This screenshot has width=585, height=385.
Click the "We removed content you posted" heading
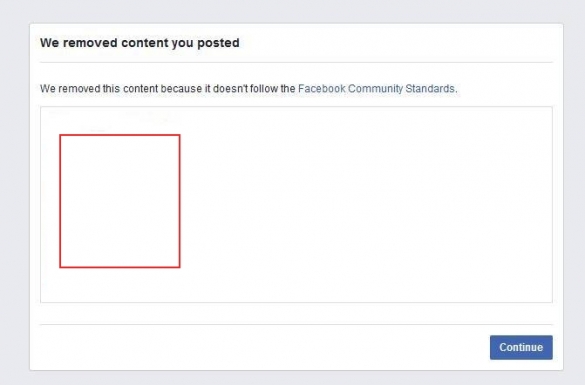(x=140, y=43)
